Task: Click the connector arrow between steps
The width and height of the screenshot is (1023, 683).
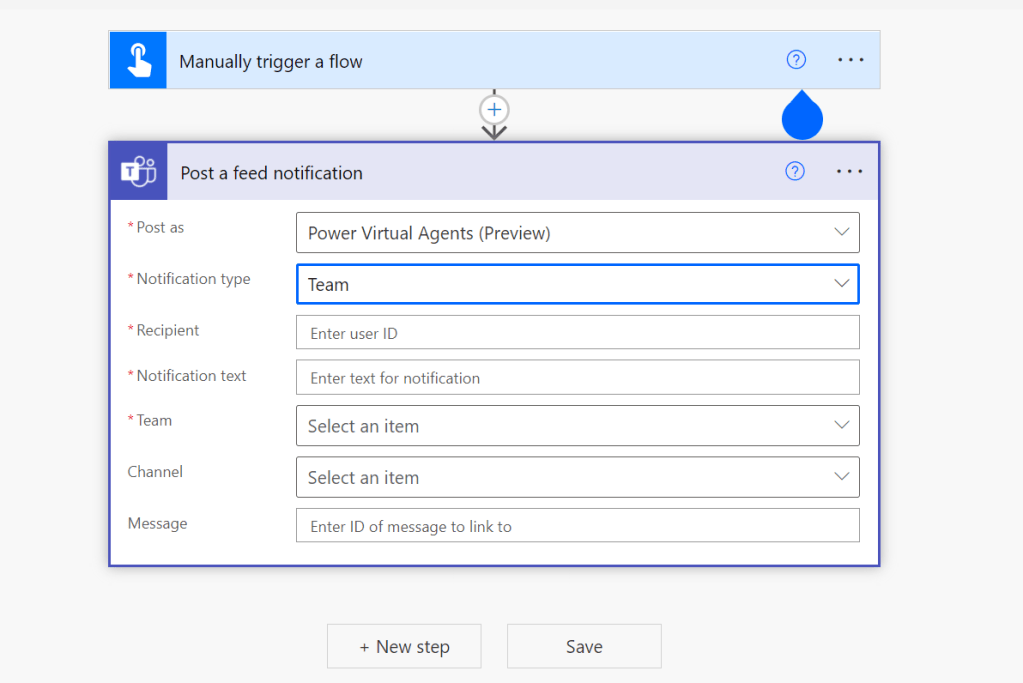Action: tap(494, 132)
